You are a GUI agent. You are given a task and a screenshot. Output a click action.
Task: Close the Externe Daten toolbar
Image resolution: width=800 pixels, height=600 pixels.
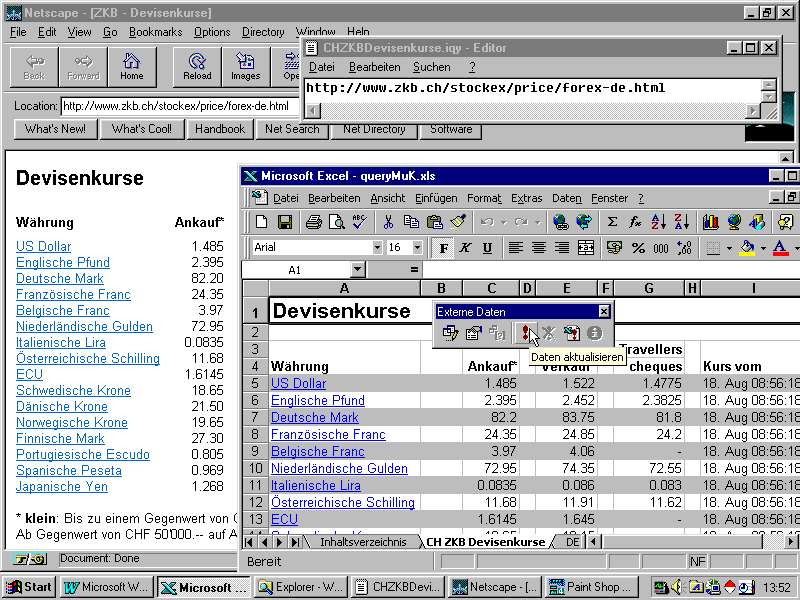pyautogui.click(x=604, y=311)
